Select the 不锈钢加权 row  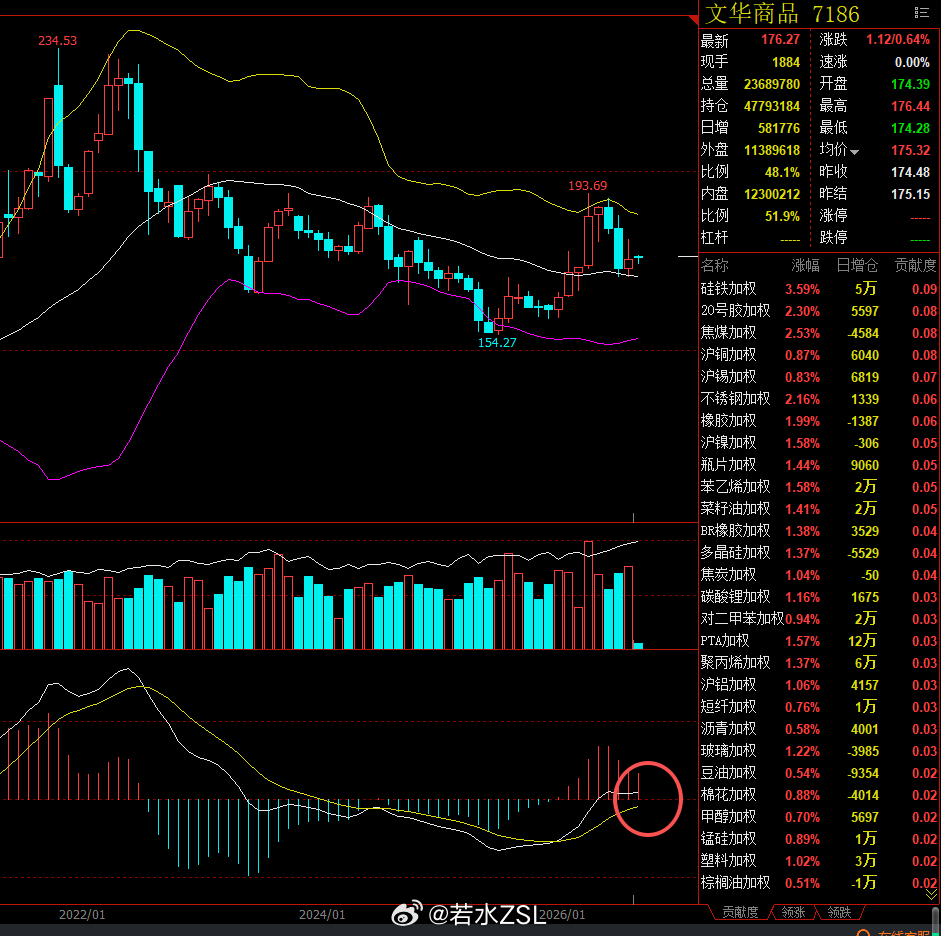(819, 399)
